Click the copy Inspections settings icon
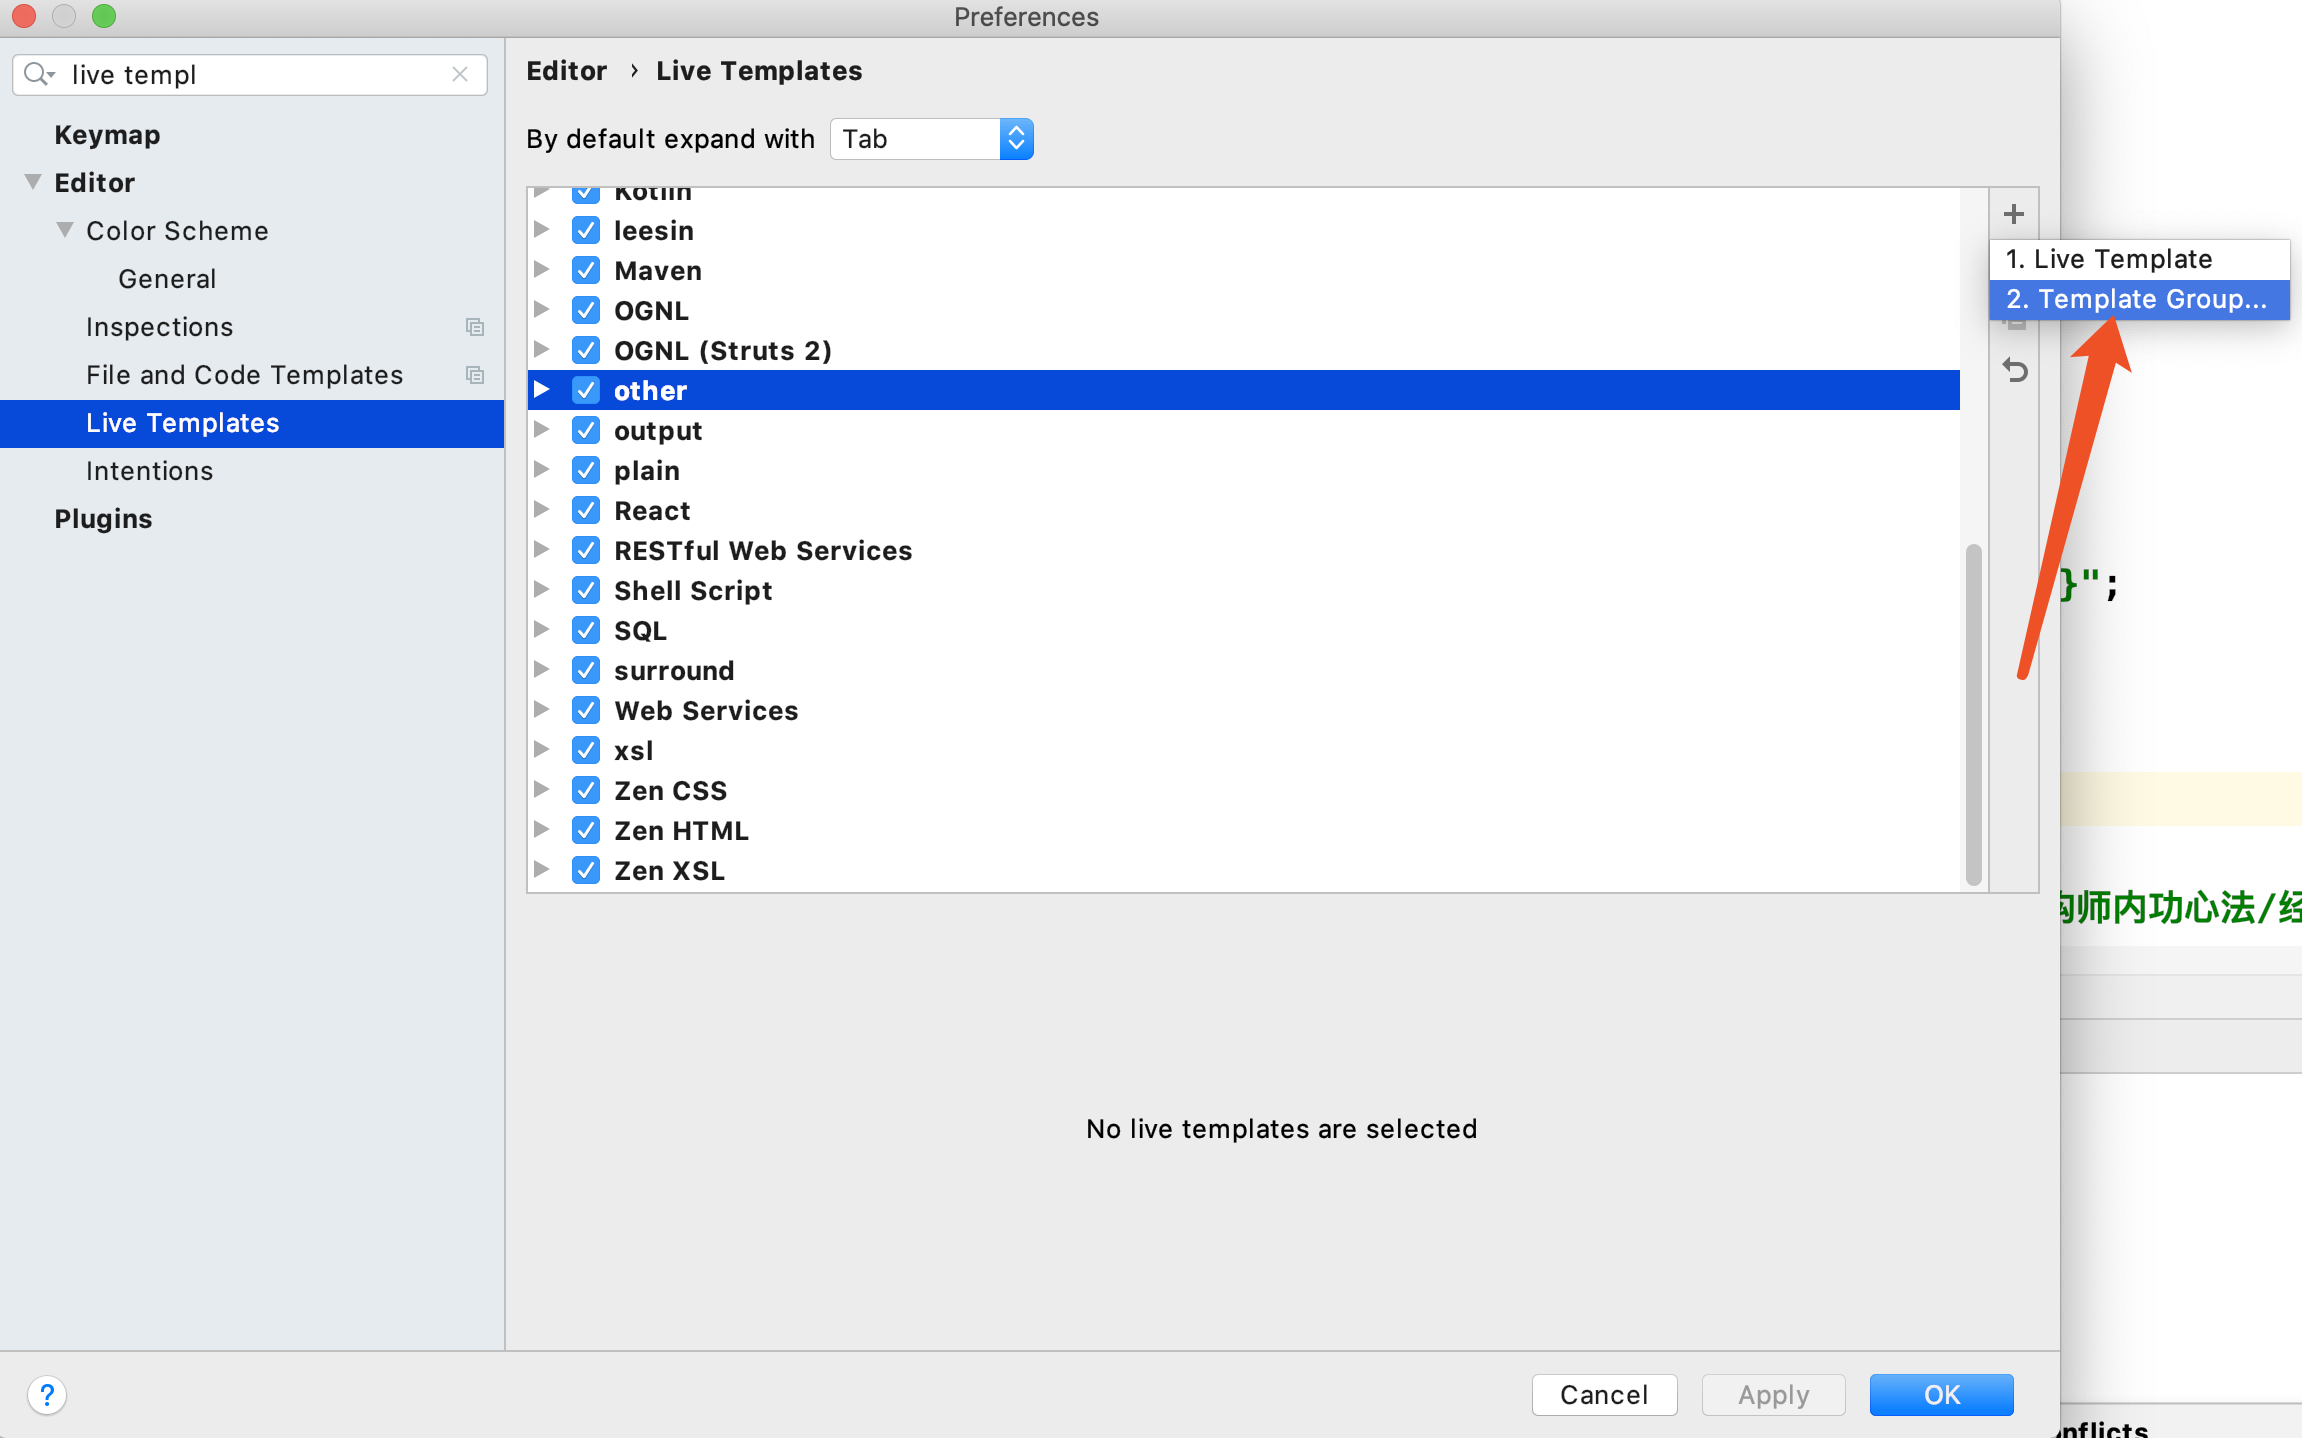2302x1438 pixels. tap(475, 326)
